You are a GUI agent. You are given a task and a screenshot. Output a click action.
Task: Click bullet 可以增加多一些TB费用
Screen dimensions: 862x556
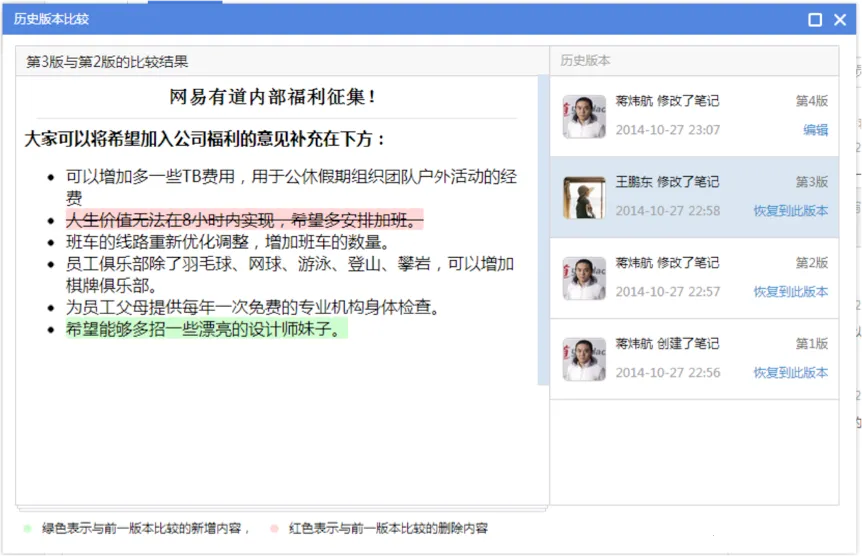click(291, 187)
